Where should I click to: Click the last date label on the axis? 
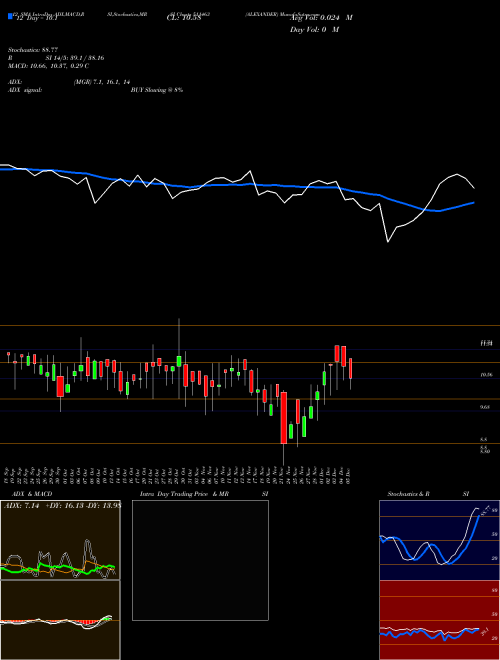coord(349,475)
